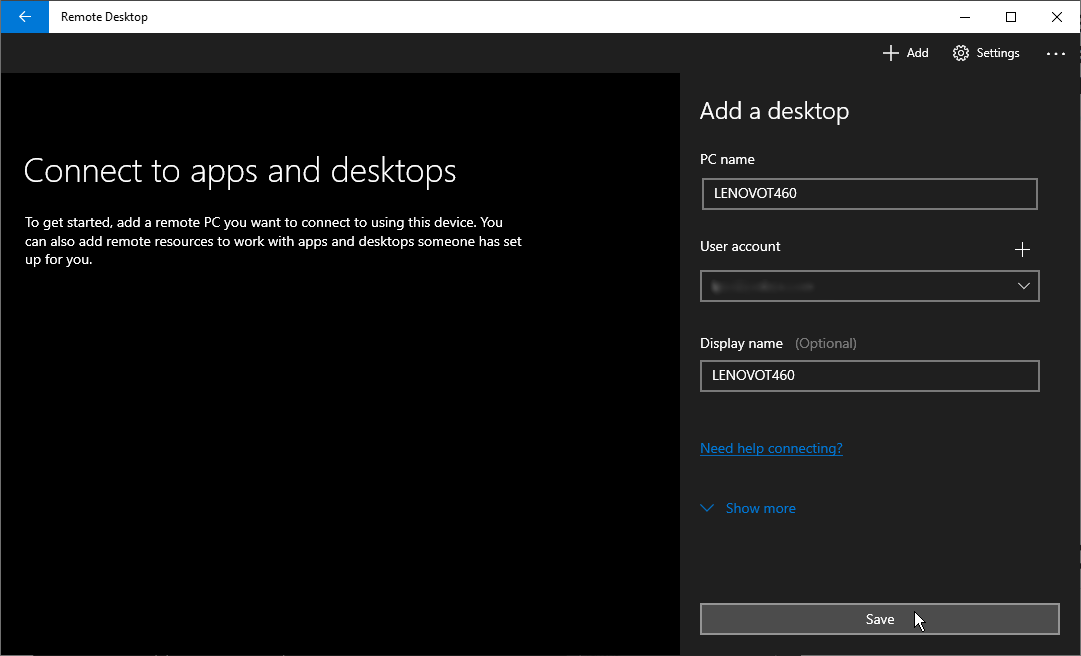Screen dimensions: 1081x656
Task: Go back using the blue arrow button
Action: (25, 17)
